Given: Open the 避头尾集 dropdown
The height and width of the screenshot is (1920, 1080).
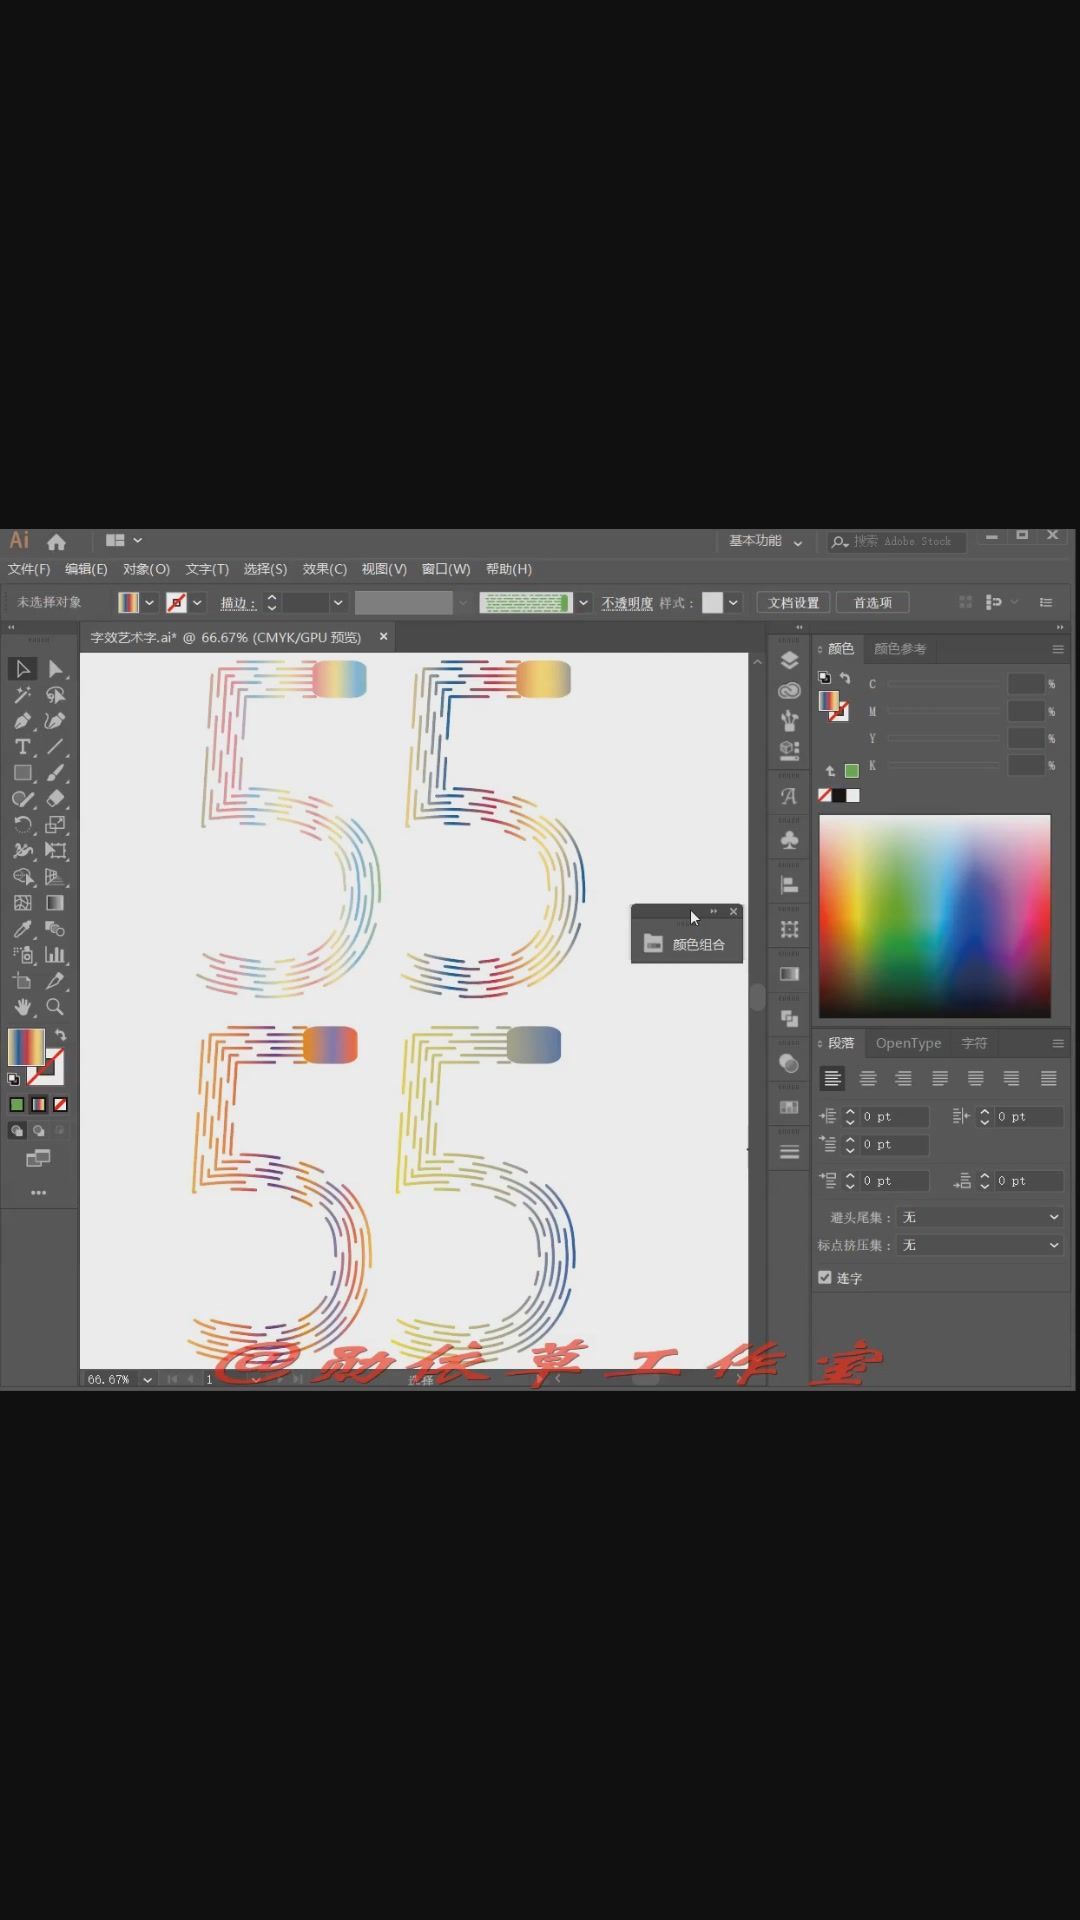Looking at the screenshot, I should [x=980, y=1217].
